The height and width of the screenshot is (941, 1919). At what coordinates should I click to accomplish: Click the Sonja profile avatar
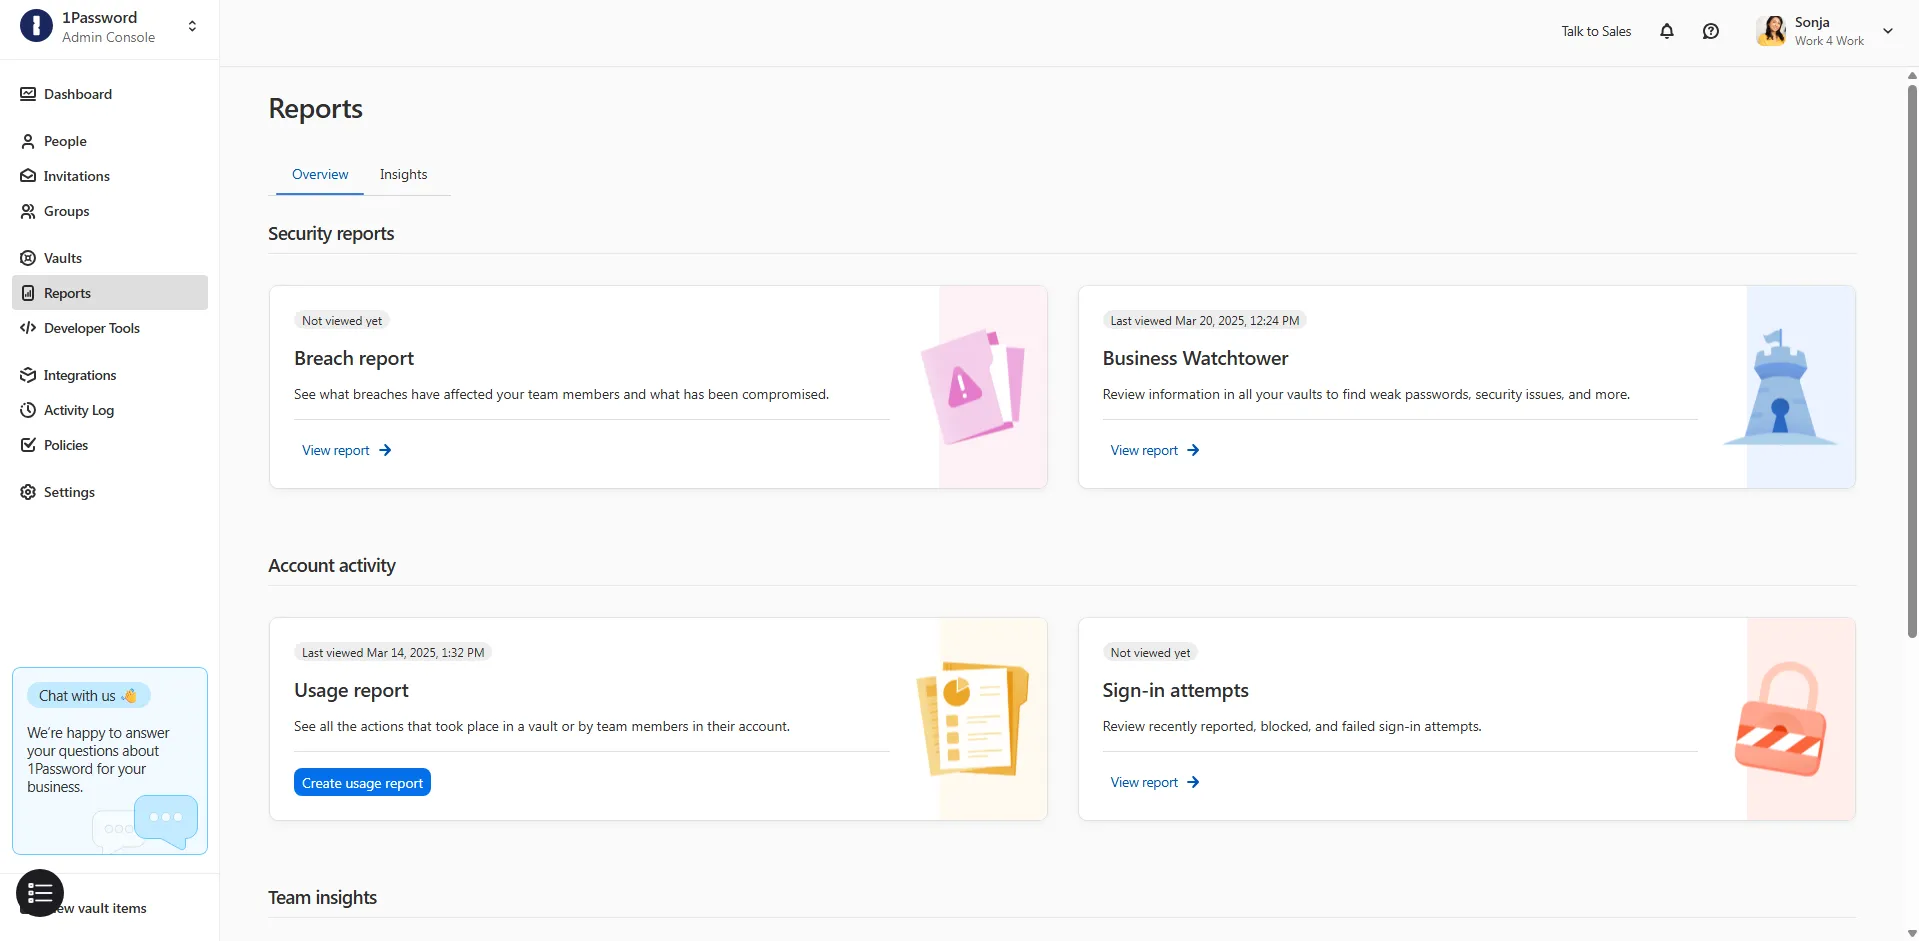click(1771, 31)
